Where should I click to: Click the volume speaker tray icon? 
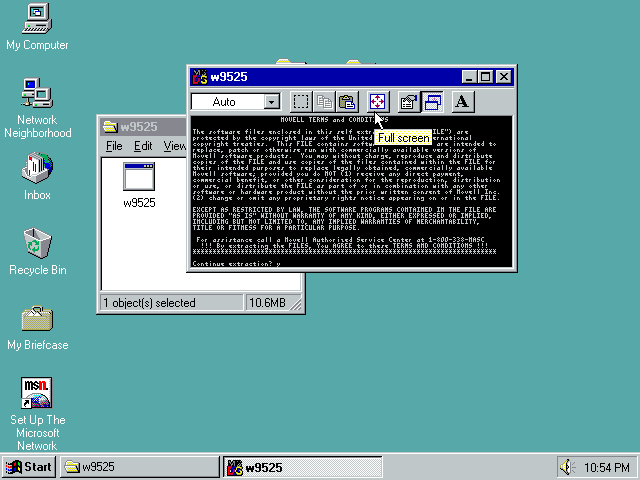(567, 467)
